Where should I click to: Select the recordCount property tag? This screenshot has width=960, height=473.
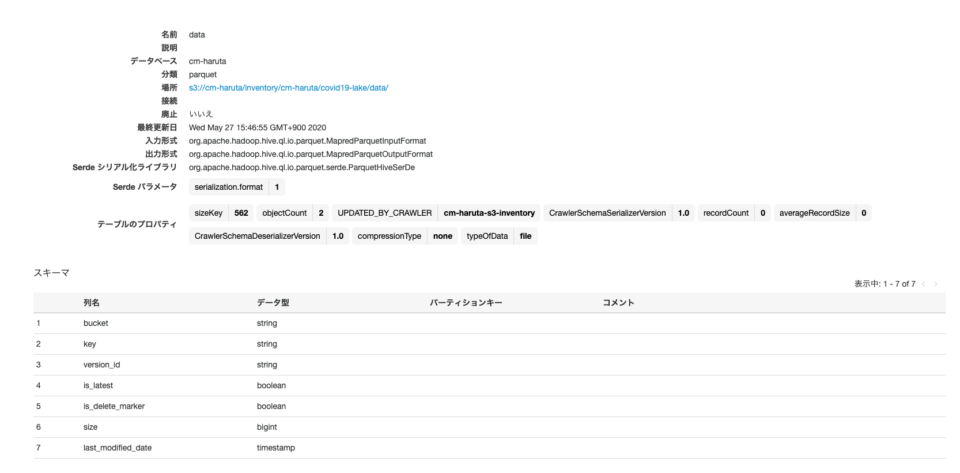(x=734, y=213)
